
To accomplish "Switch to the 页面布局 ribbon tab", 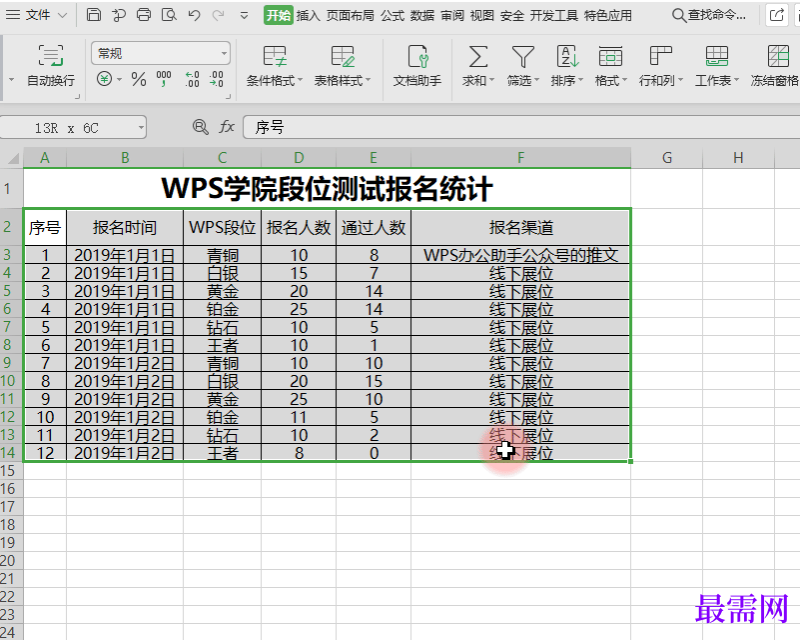I will (350, 15).
